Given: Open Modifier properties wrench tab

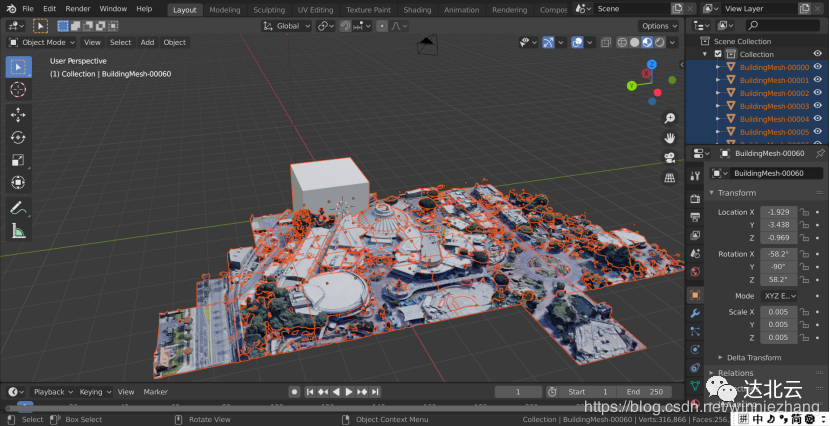Looking at the screenshot, I should [695, 313].
